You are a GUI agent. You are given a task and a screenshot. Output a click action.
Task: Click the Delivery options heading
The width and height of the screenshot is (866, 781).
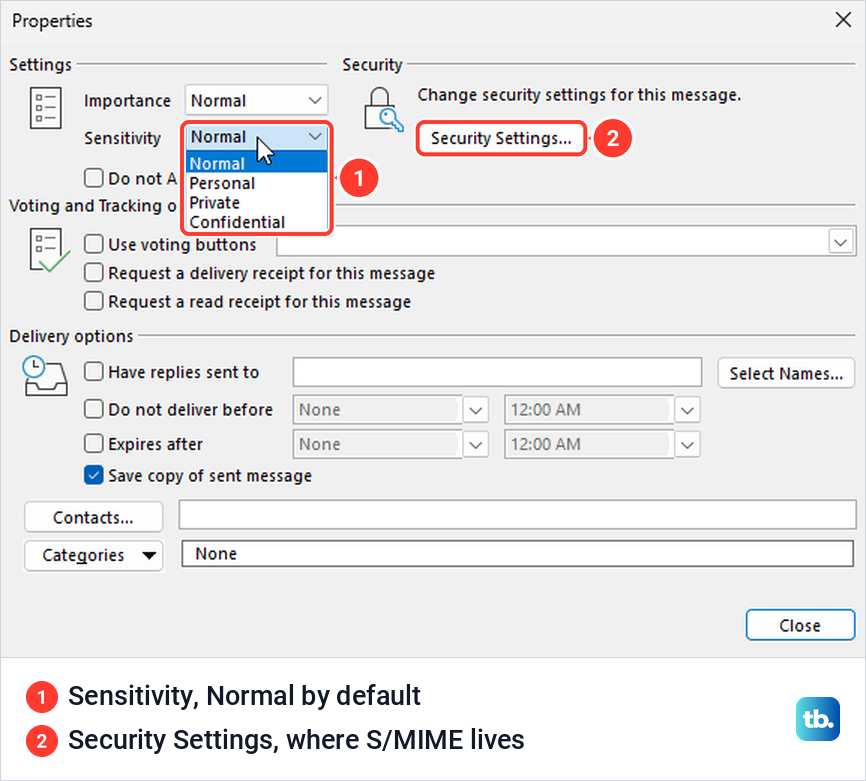click(71, 336)
